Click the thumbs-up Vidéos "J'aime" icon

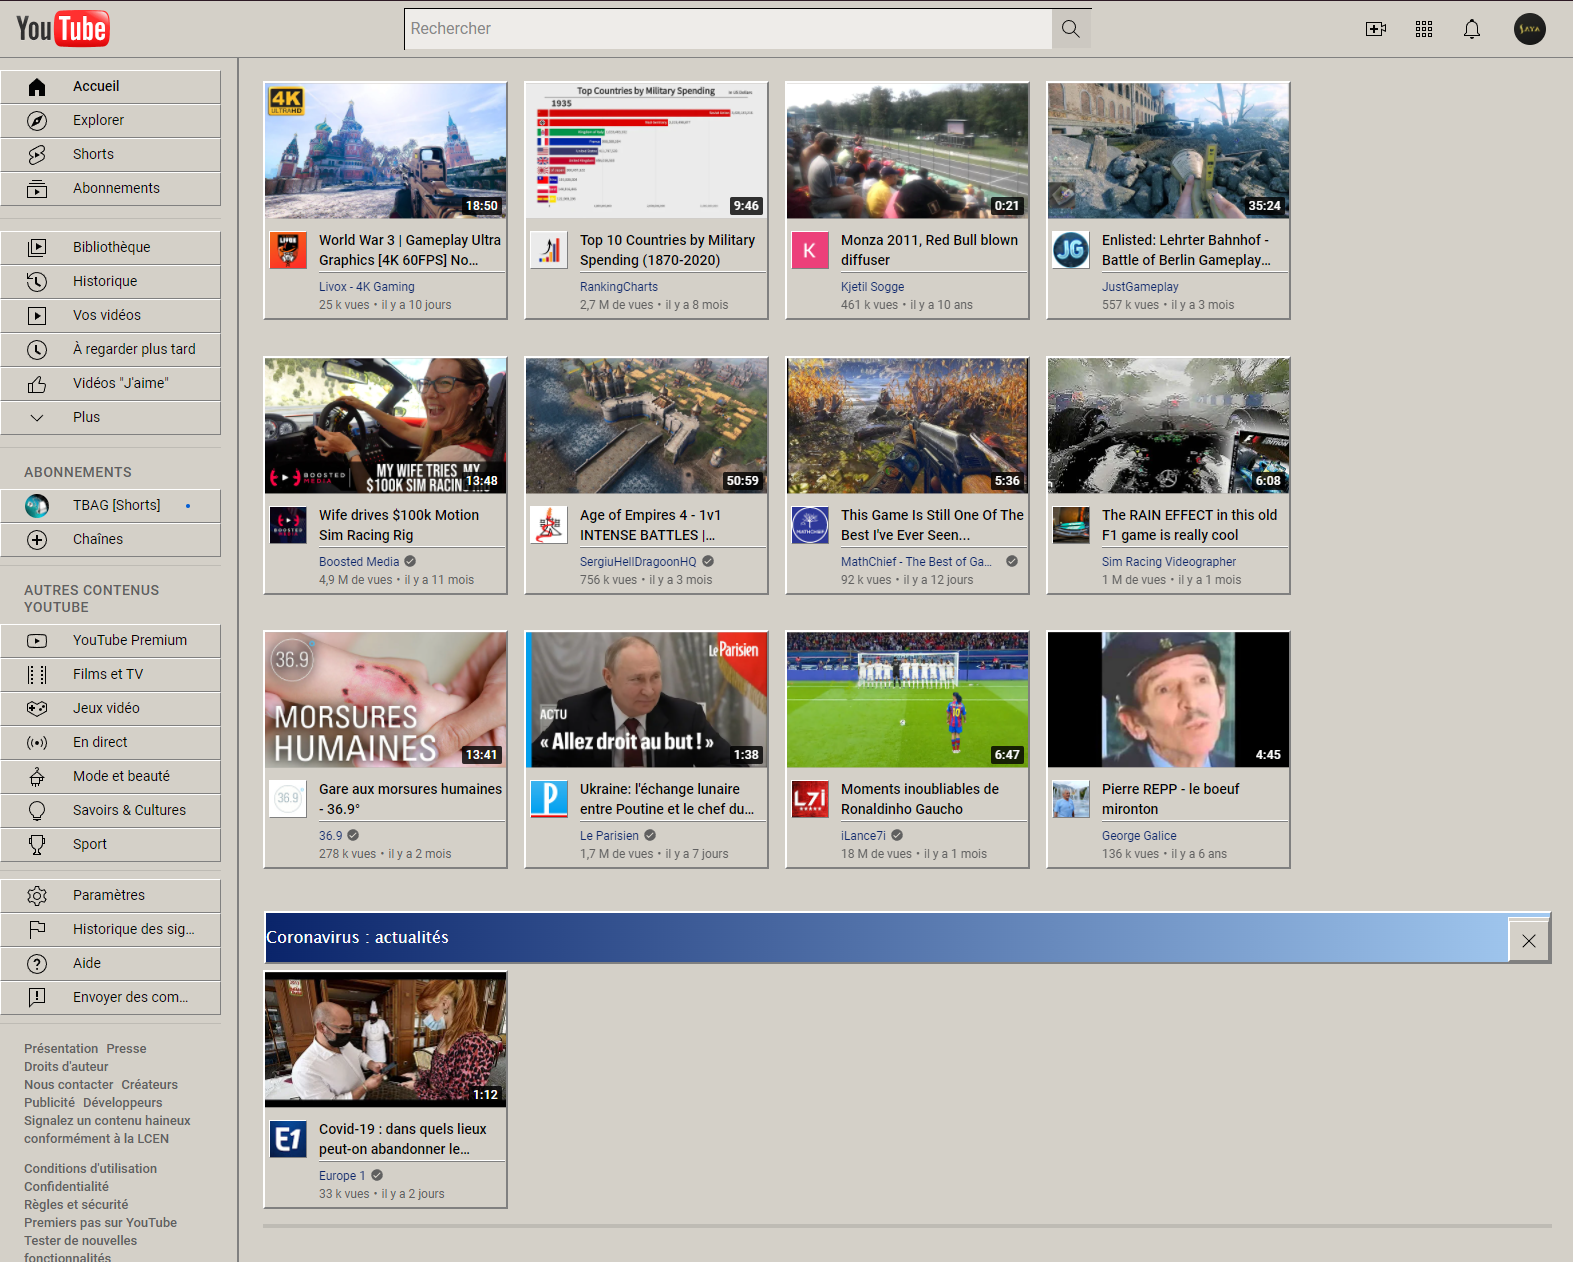pos(37,384)
